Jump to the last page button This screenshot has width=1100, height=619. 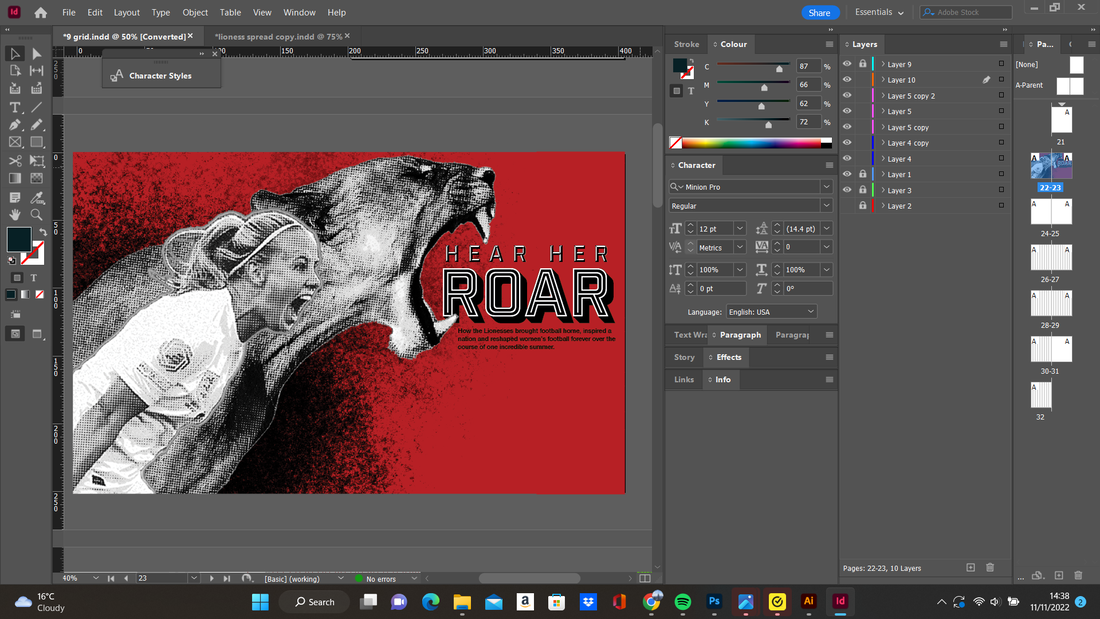(227, 578)
